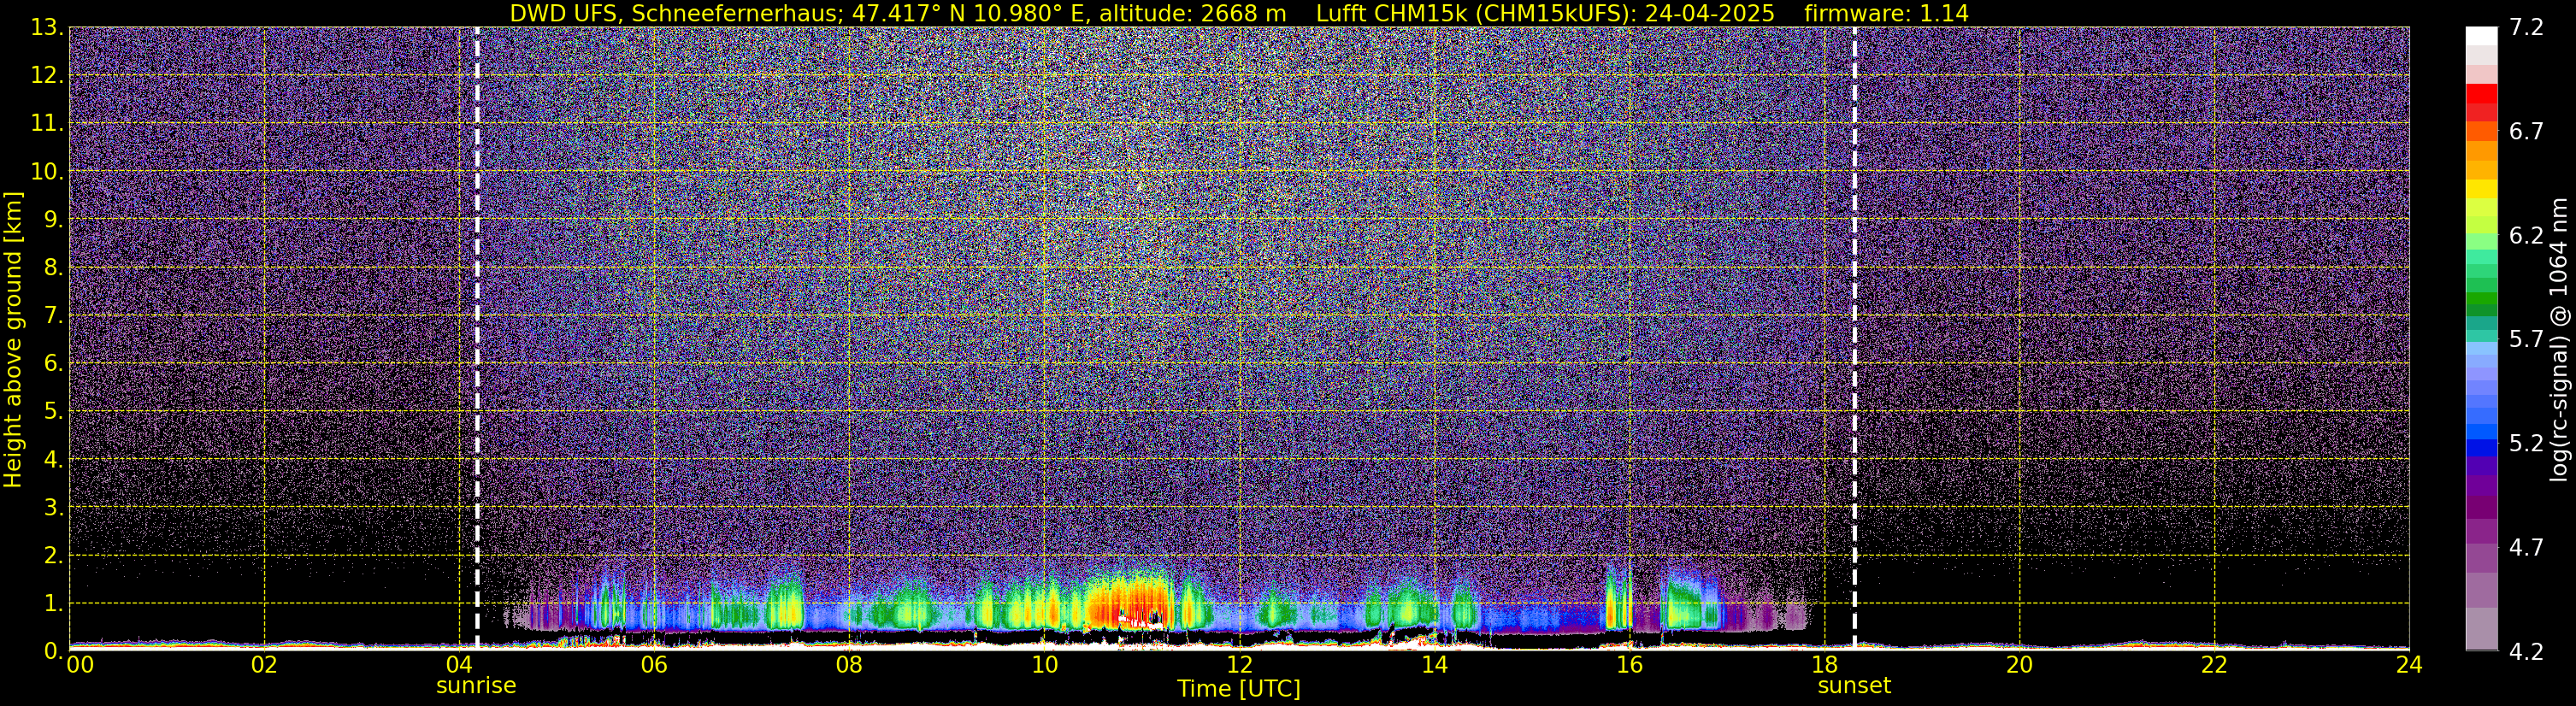
Task: Click the time axis tick label 18
Action: [x=1824, y=665]
